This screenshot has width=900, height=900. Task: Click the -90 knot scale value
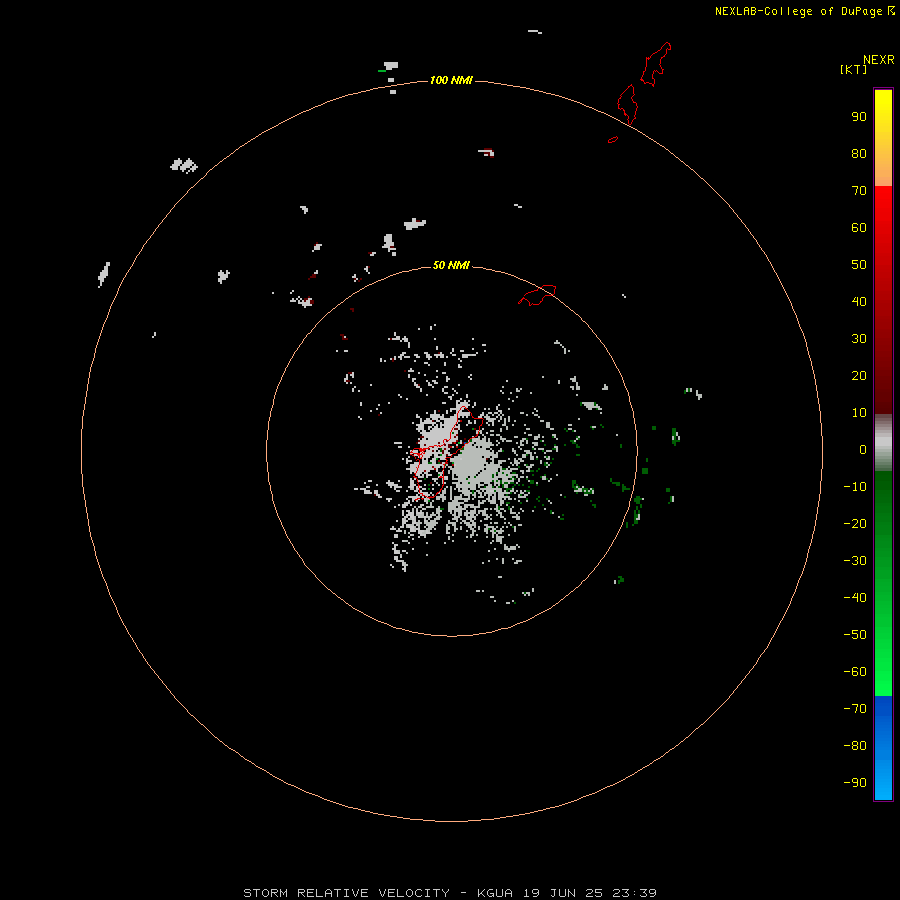pyautogui.click(x=855, y=783)
